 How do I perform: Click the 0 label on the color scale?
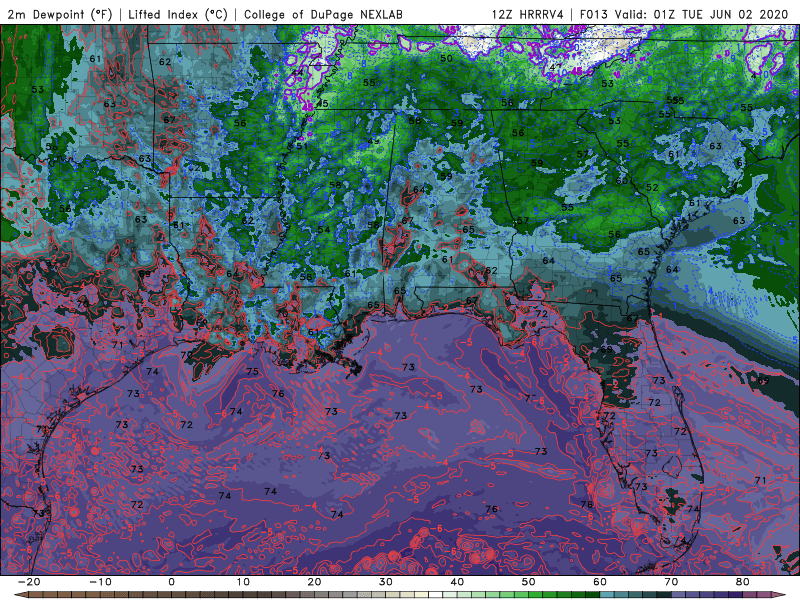click(171, 582)
